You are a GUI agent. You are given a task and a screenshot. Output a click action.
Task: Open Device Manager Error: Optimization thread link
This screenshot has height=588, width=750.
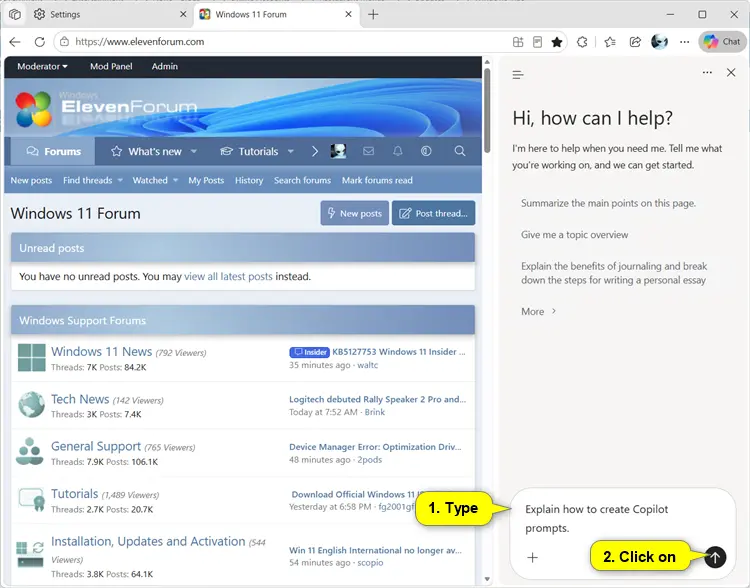375,447
